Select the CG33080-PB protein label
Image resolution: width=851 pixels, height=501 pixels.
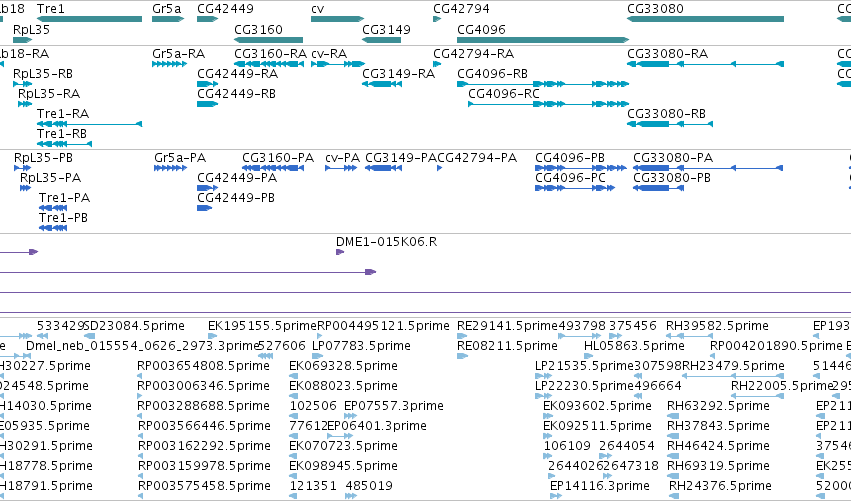point(672,178)
